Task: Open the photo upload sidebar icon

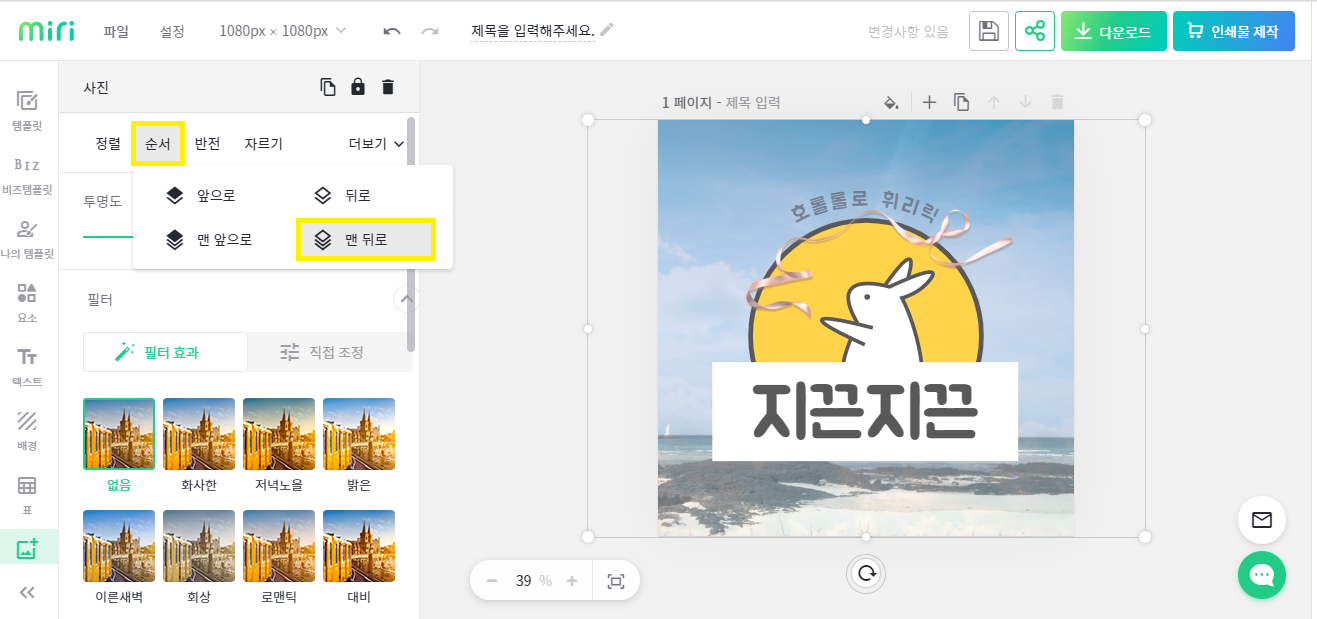Action: coord(28,548)
